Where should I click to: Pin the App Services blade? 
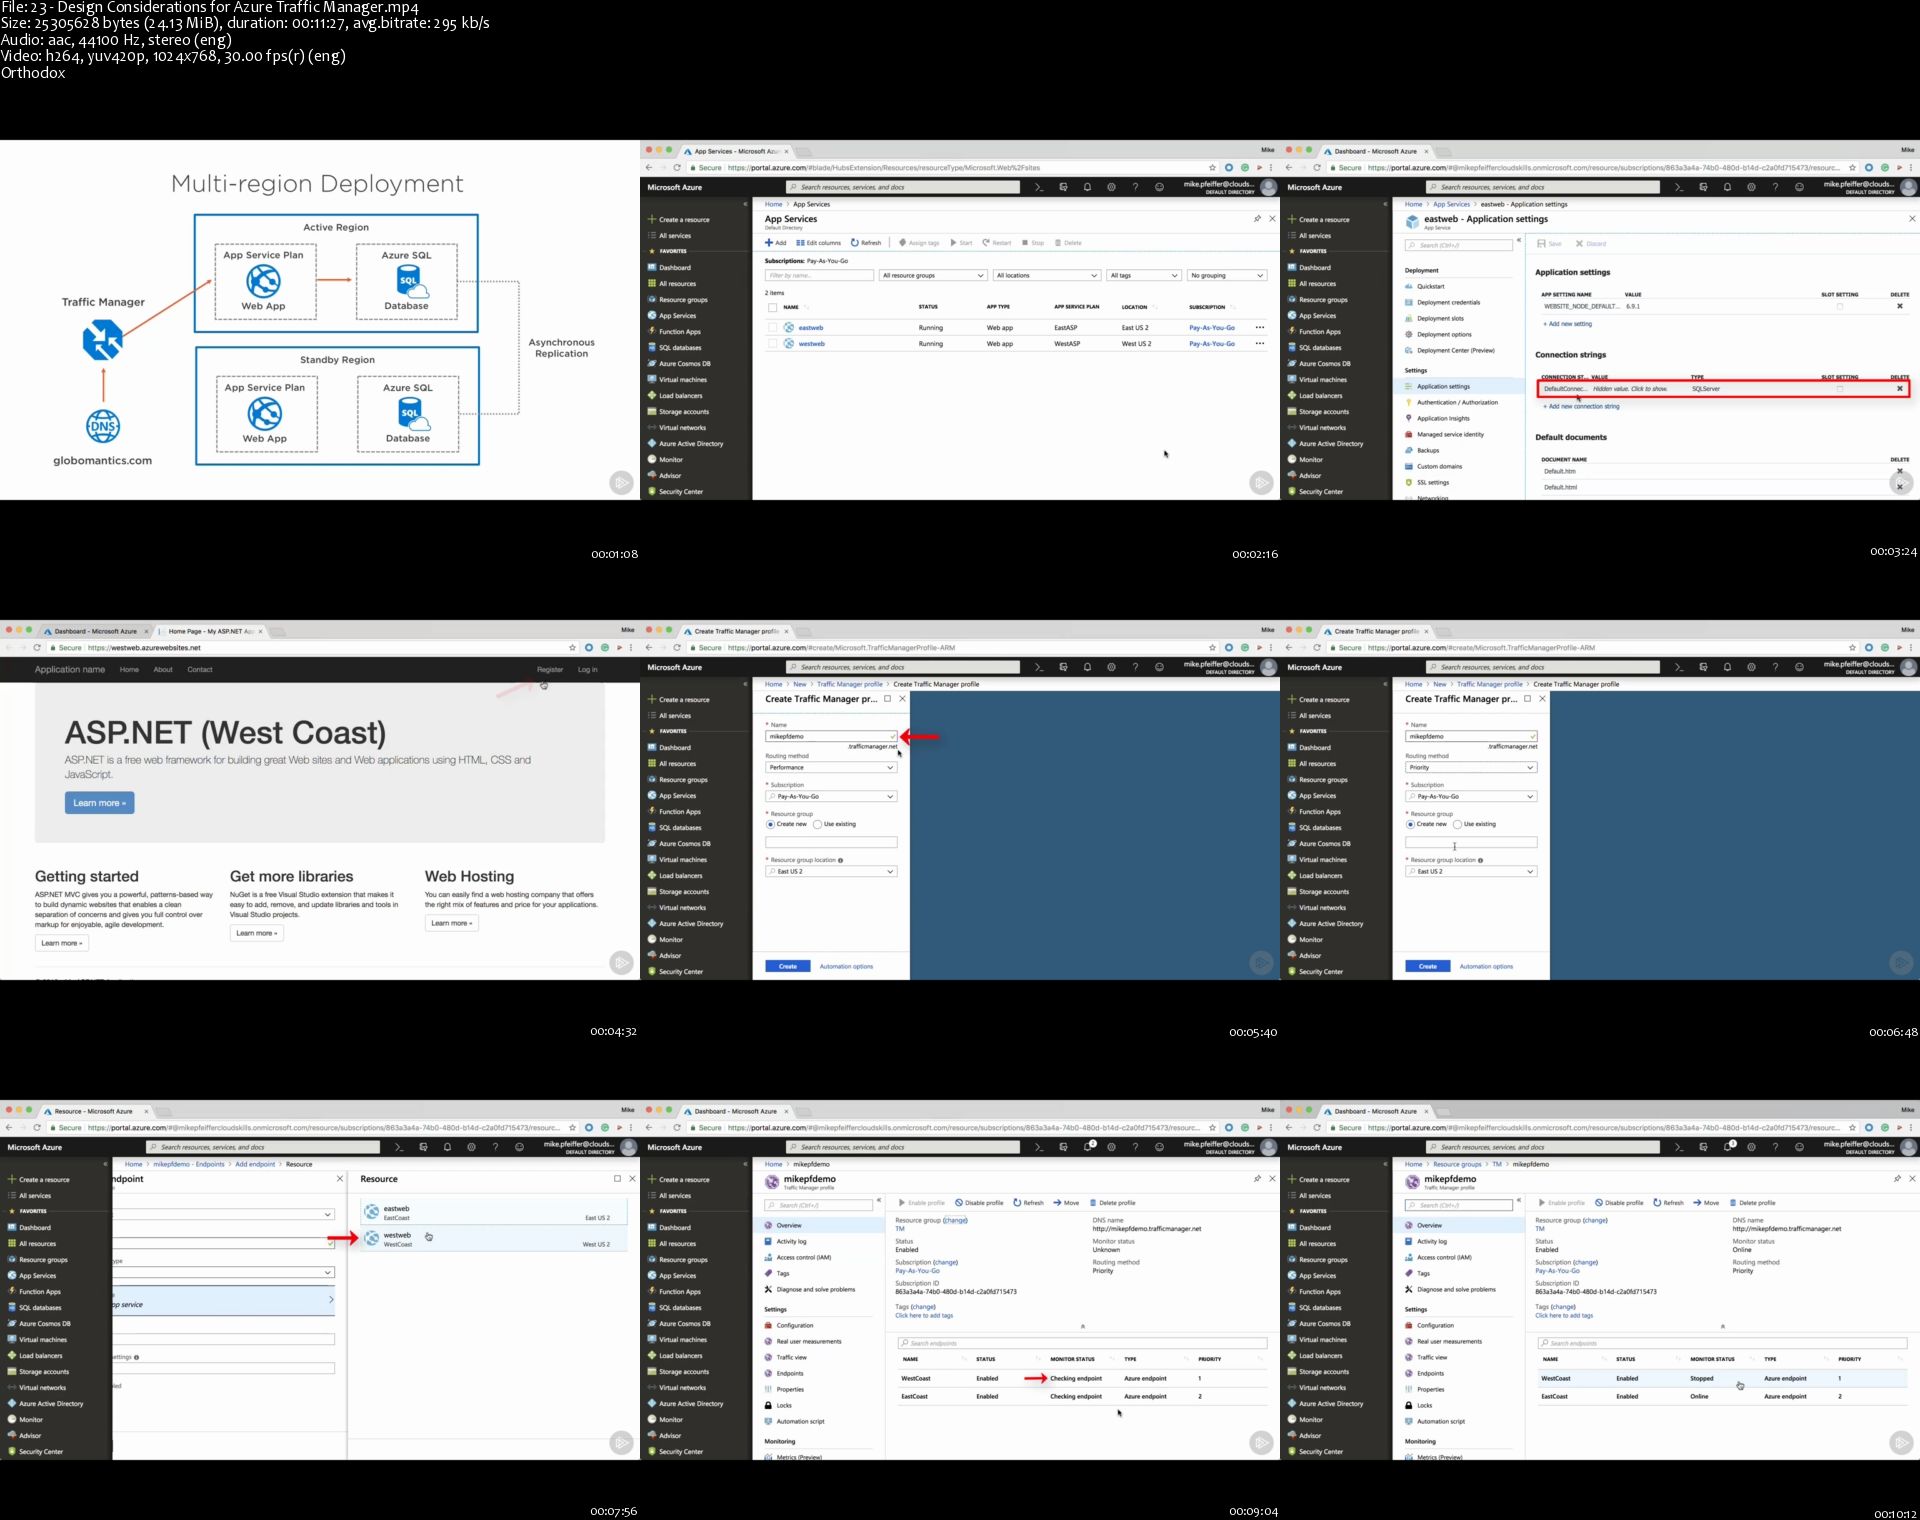coord(1257,219)
